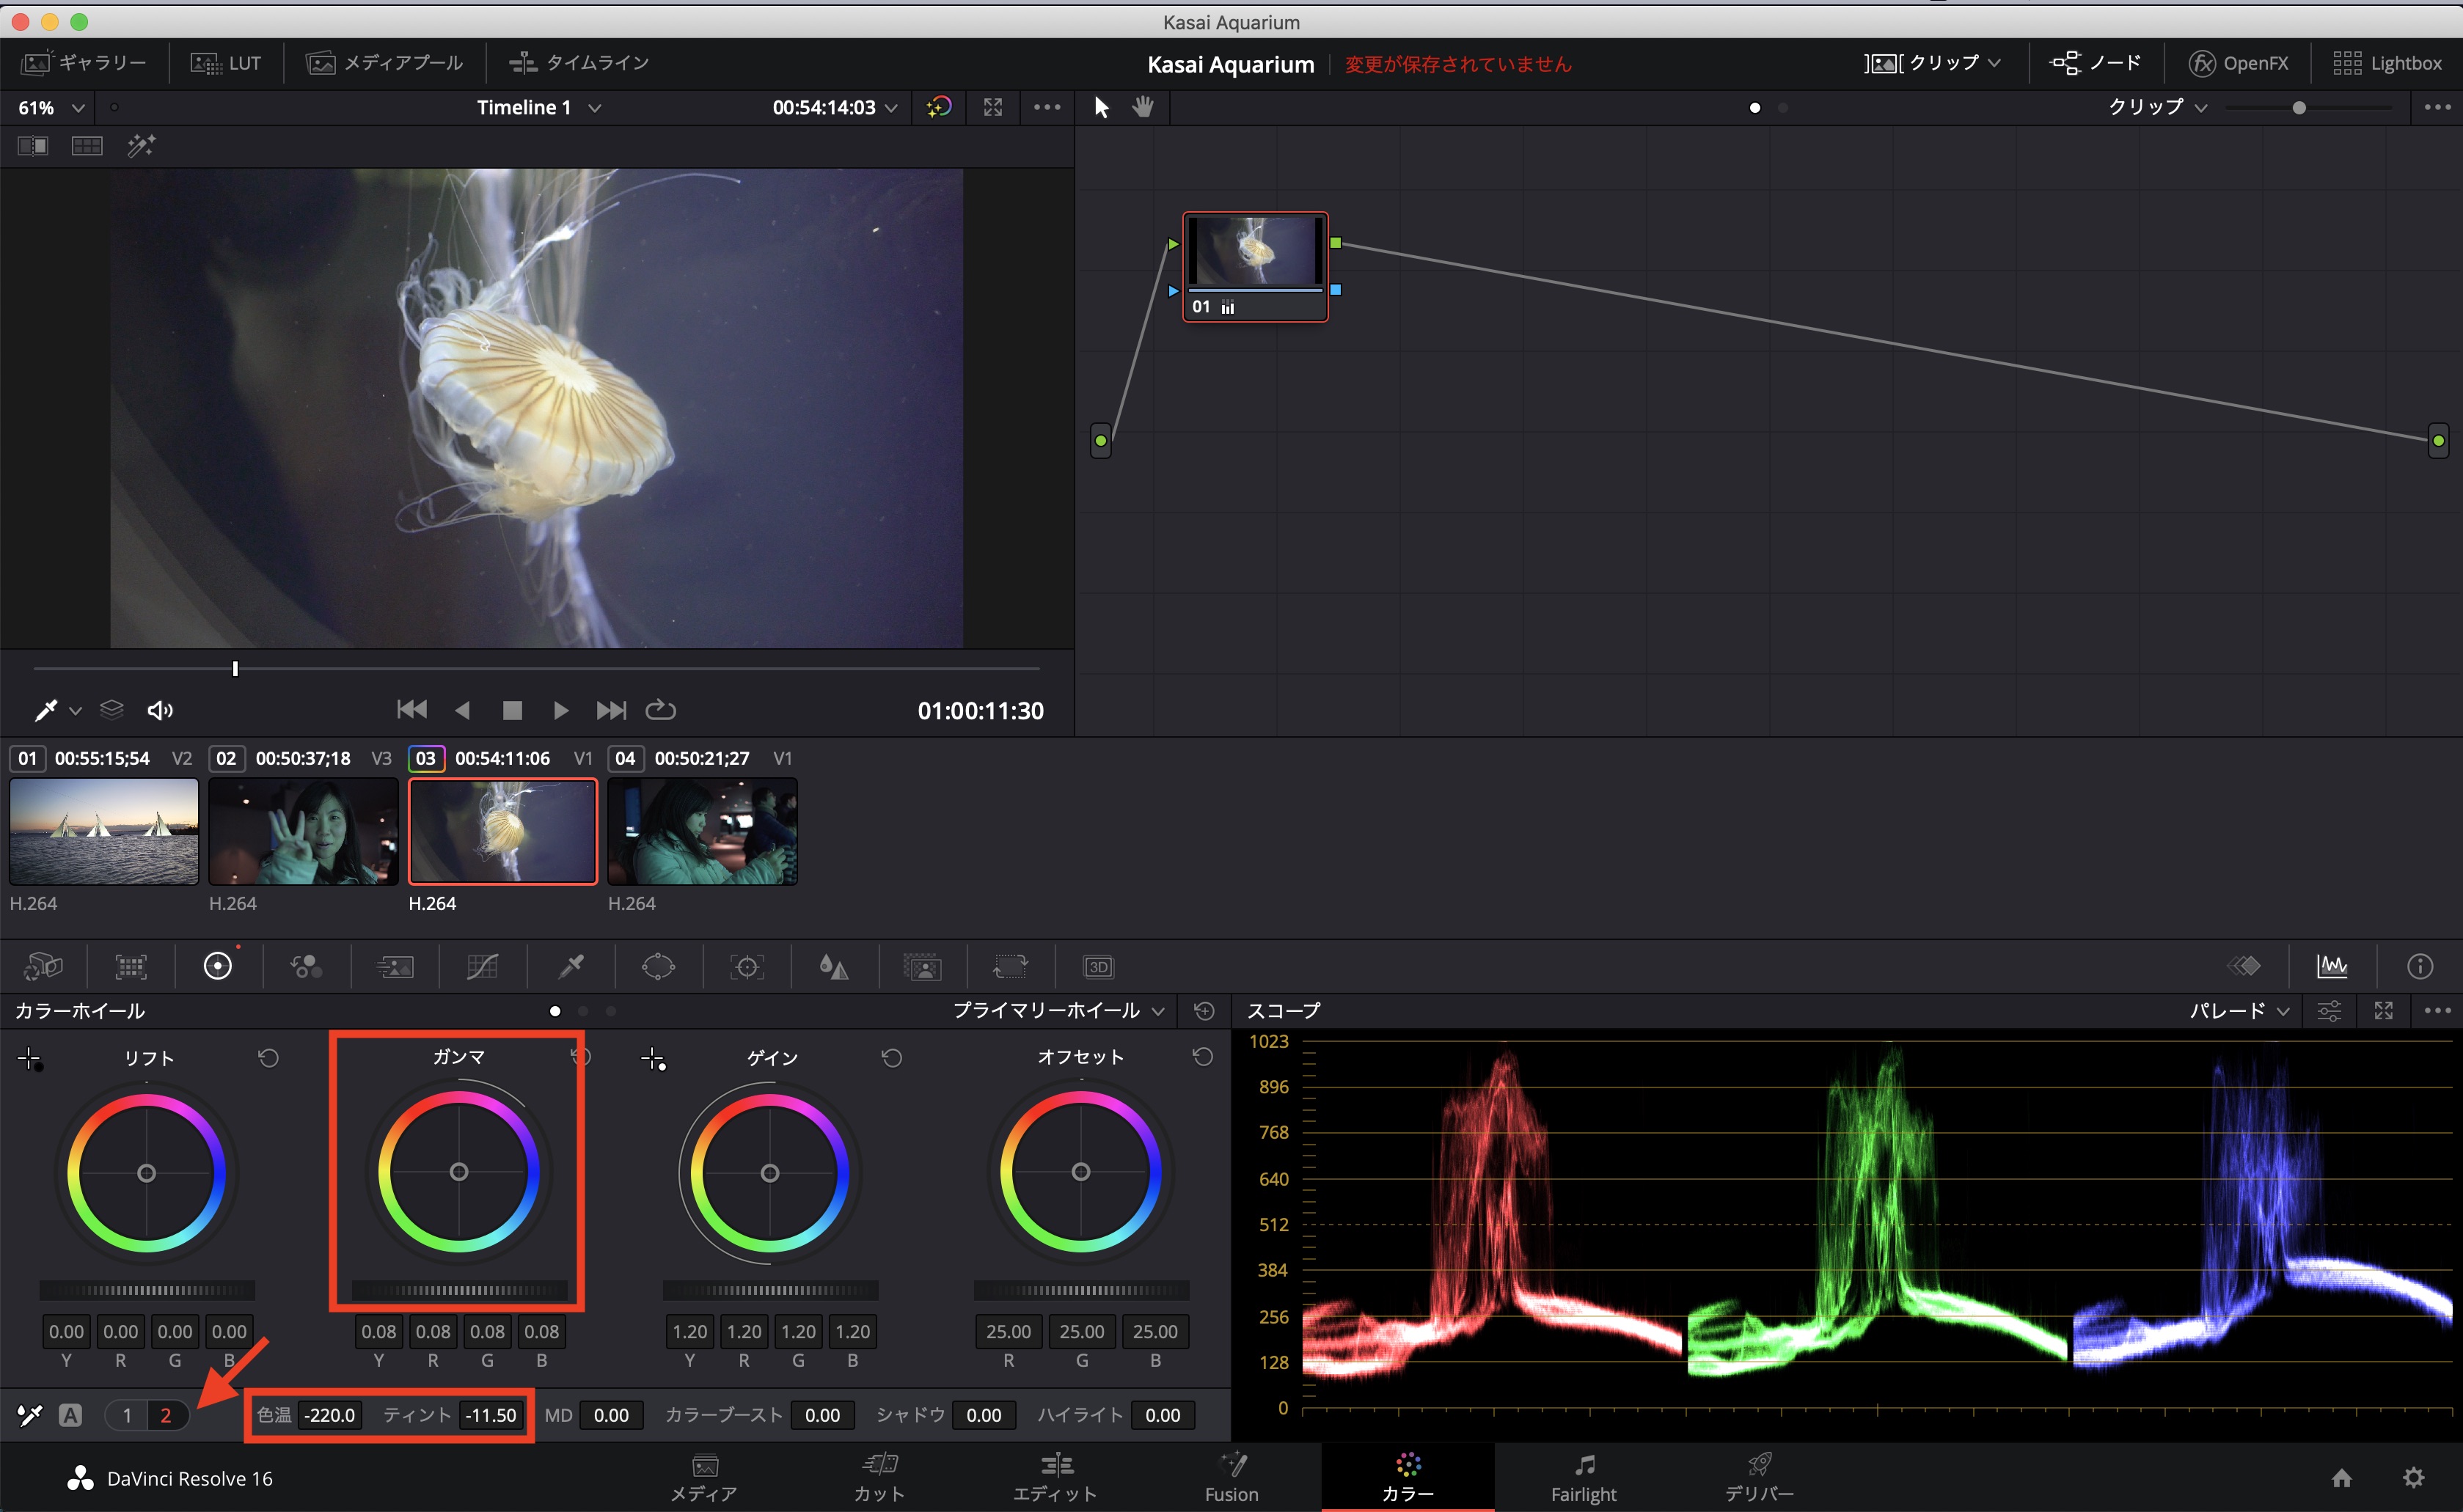2463x1512 pixels.
Task: Open the Power Window palette
Action: (658, 966)
